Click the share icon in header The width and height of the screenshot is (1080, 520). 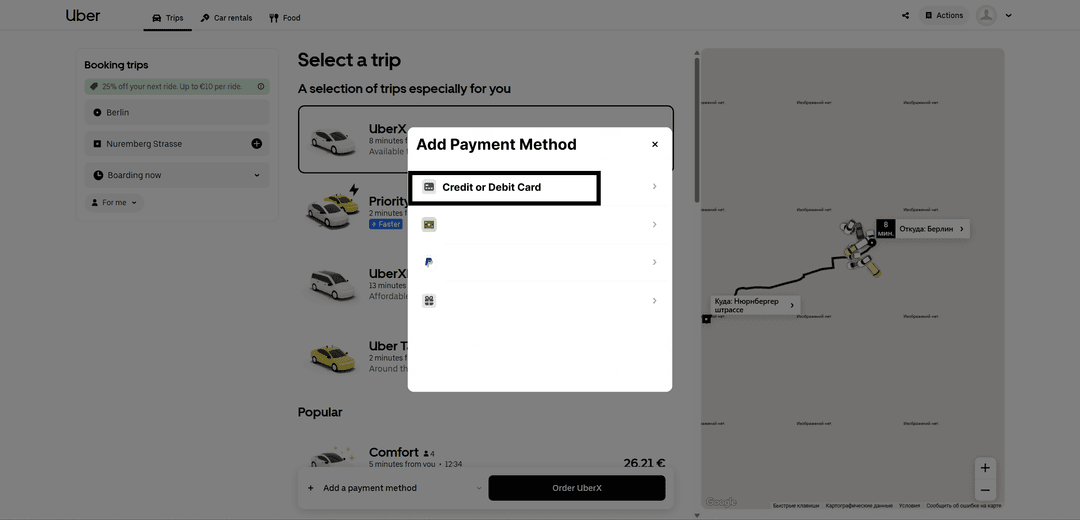point(905,16)
